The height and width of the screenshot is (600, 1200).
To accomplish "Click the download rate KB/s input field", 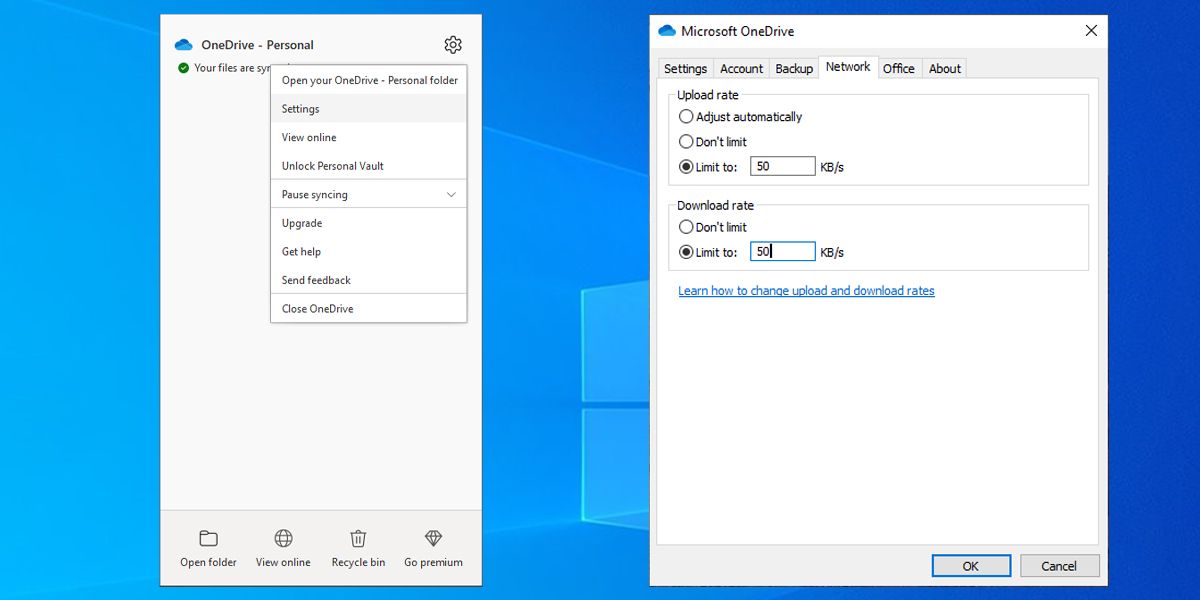I will click(x=783, y=252).
